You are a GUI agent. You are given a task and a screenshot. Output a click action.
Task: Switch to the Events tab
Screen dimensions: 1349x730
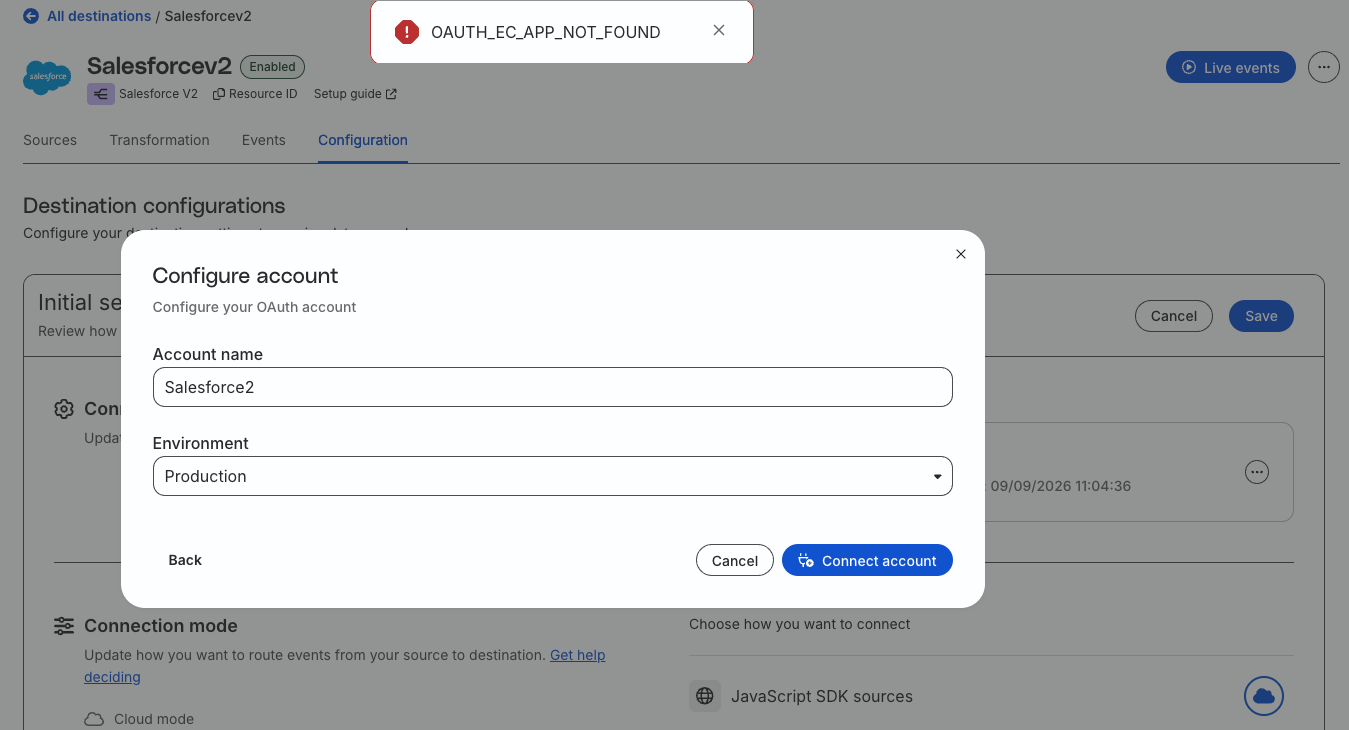coord(264,140)
